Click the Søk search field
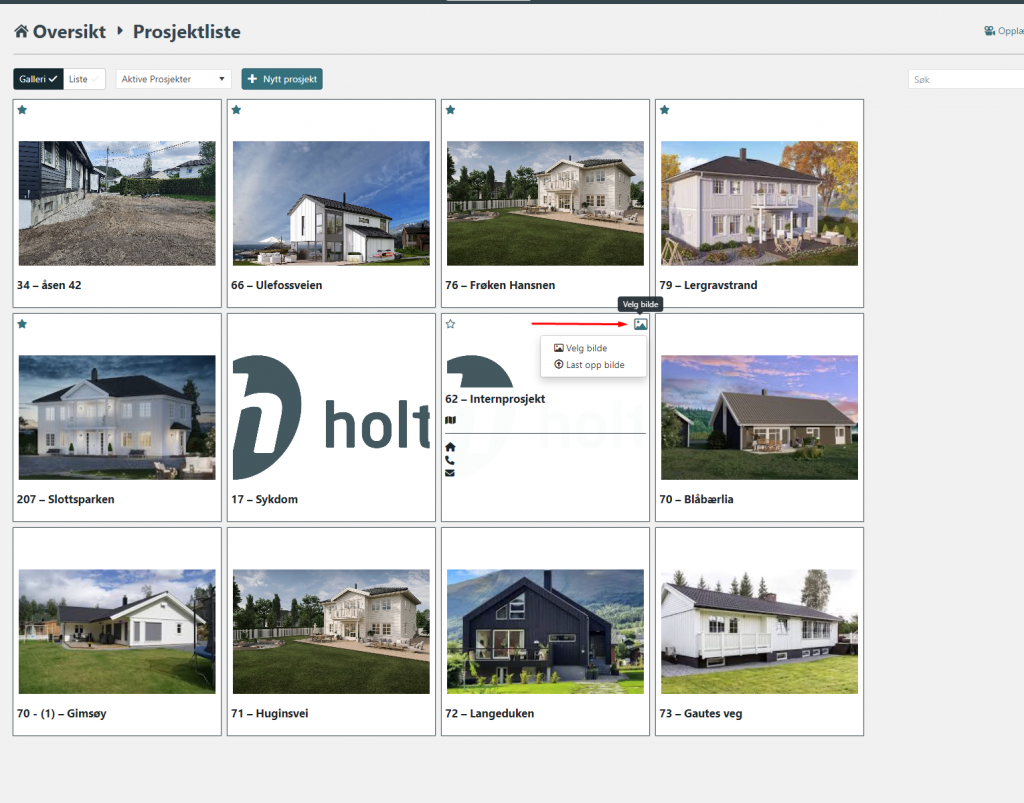 [x=965, y=79]
